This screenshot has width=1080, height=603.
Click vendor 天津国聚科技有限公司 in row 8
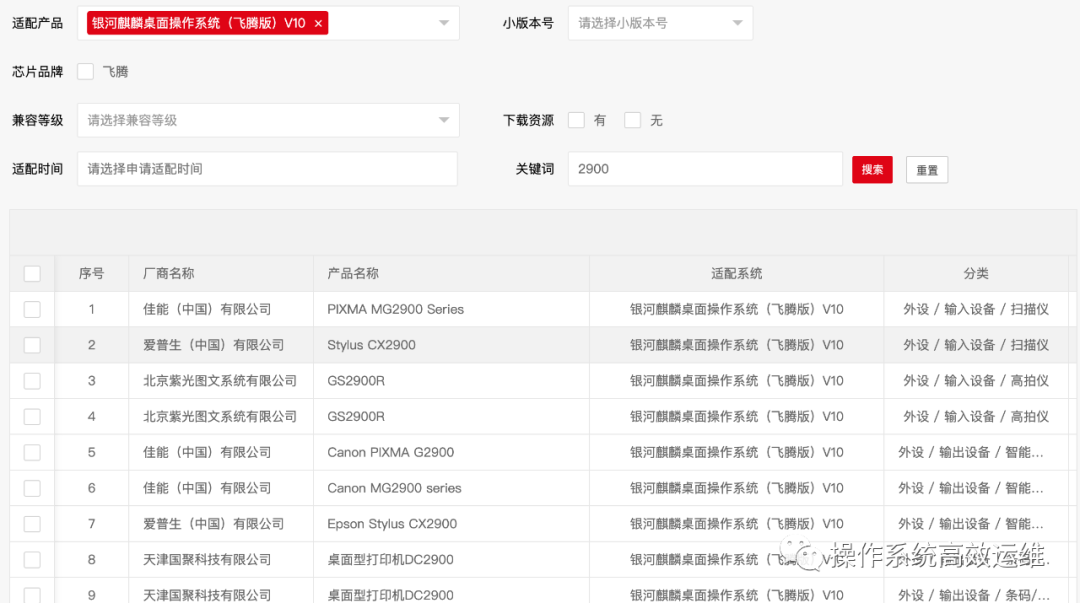[207, 560]
